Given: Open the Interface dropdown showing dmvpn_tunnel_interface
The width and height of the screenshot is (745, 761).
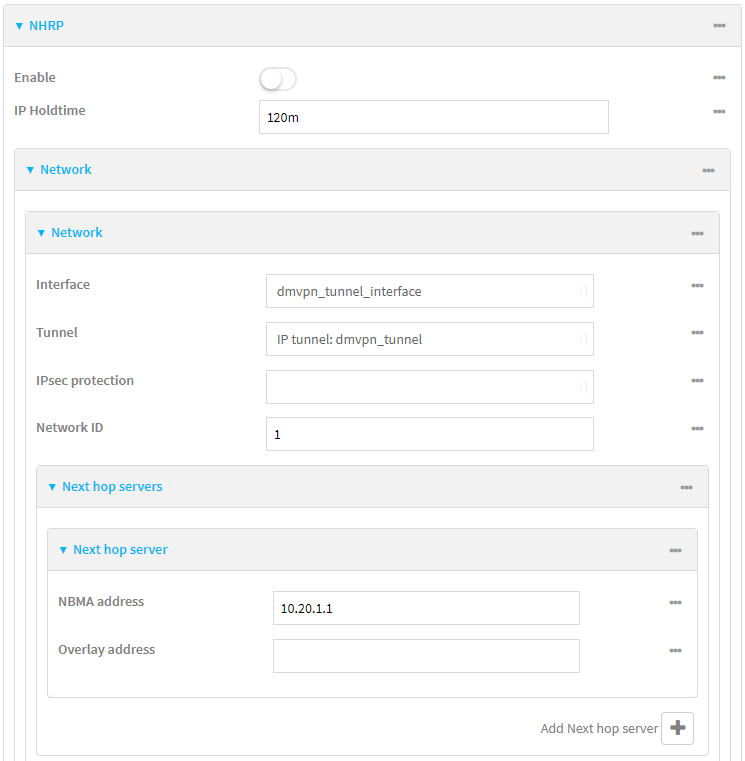Looking at the screenshot, I should [x=429, y=291].
